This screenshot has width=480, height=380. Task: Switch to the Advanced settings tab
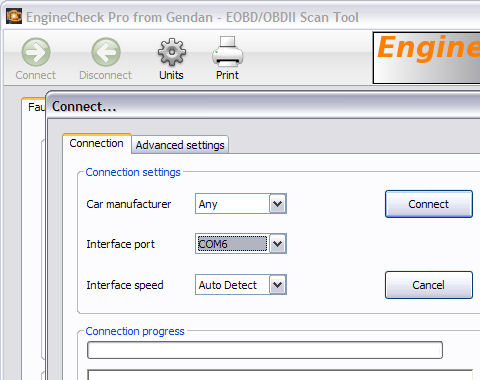180,145
